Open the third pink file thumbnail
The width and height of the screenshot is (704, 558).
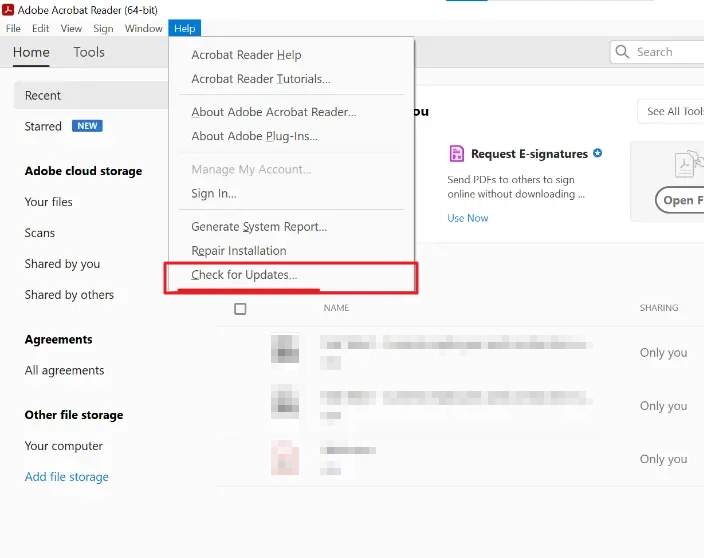[285, 458]
